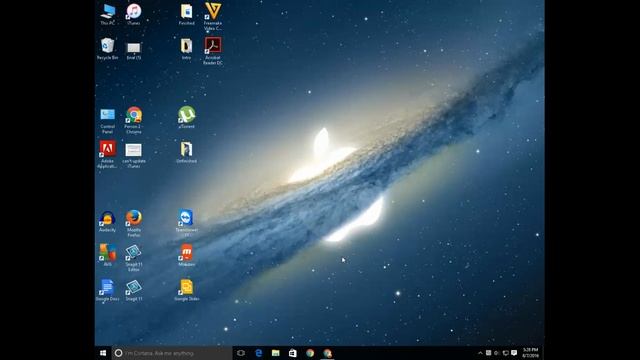Open the taskbar clock and date
Image resolution: width=640 pixels, height=360 pixels.
531,353
